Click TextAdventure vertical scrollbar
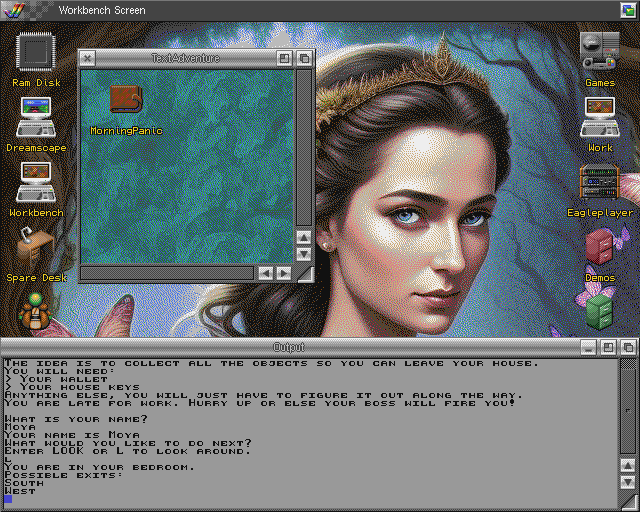640x512 pixels. click(x=304, y=148)
